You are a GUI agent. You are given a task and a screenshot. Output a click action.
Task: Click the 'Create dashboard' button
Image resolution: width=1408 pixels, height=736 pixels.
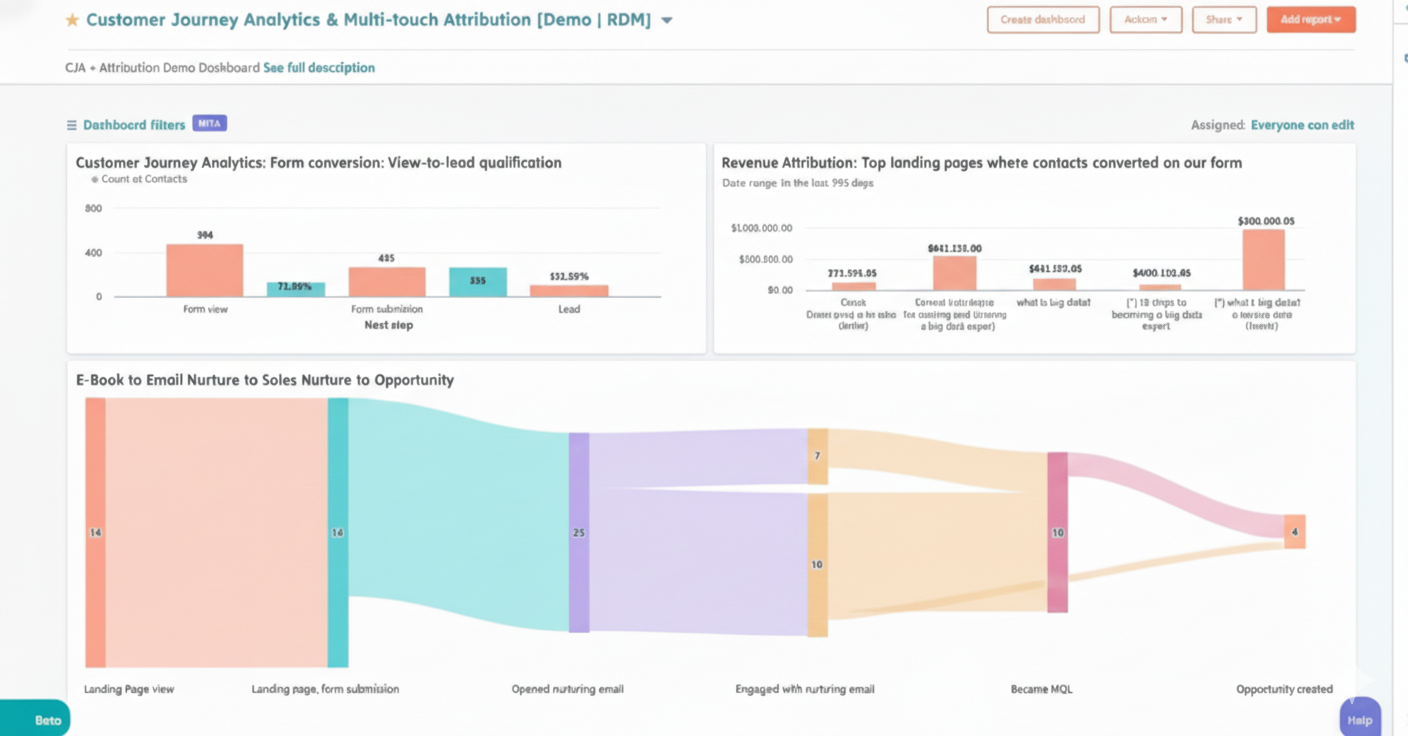(1043, 19)
